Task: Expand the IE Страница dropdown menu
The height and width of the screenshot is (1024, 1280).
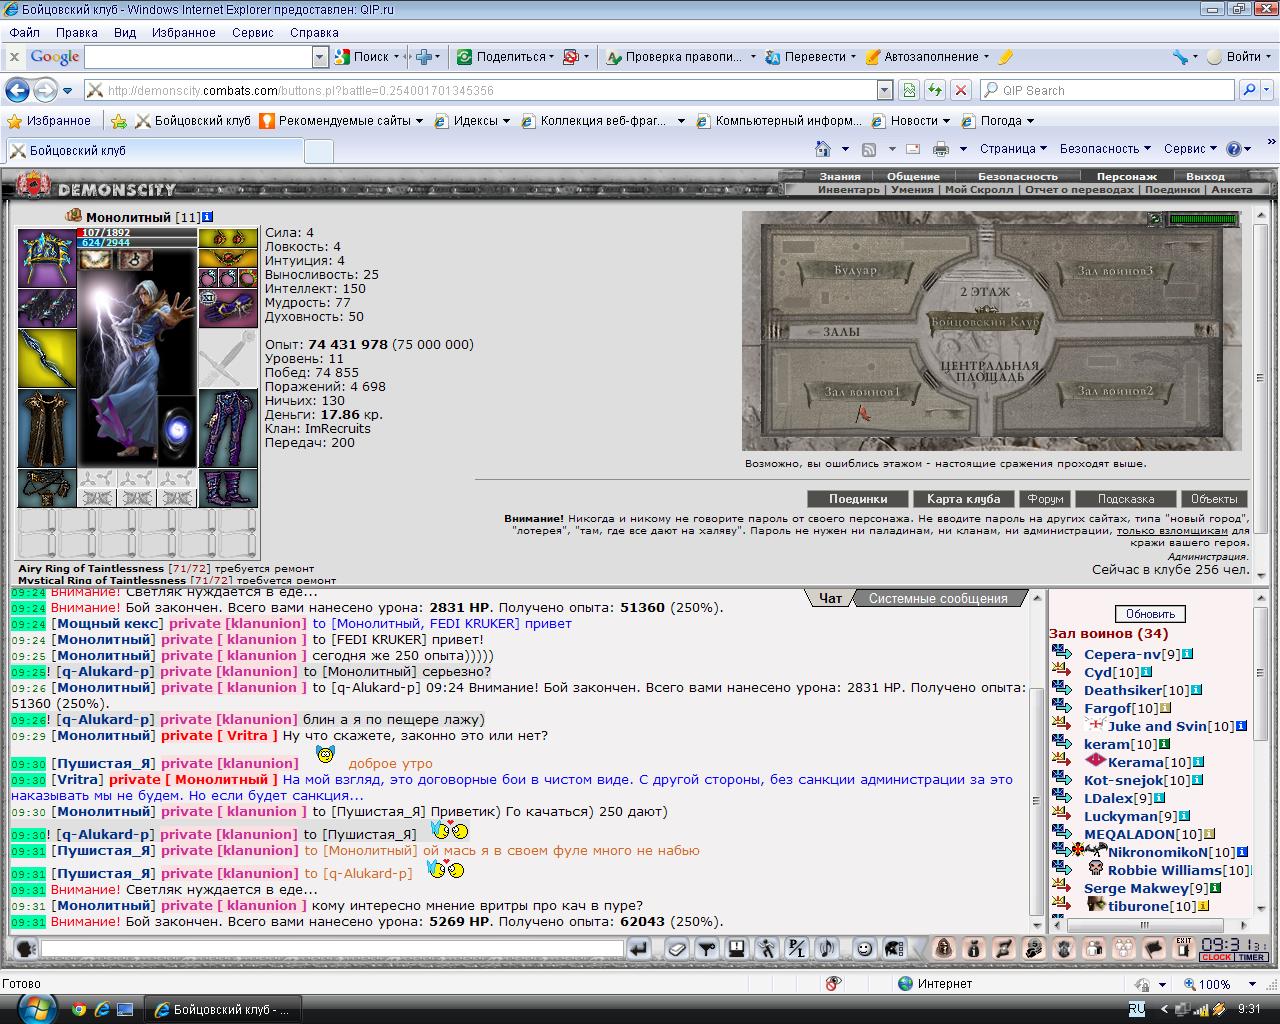Action: (x=1013, y=149)
